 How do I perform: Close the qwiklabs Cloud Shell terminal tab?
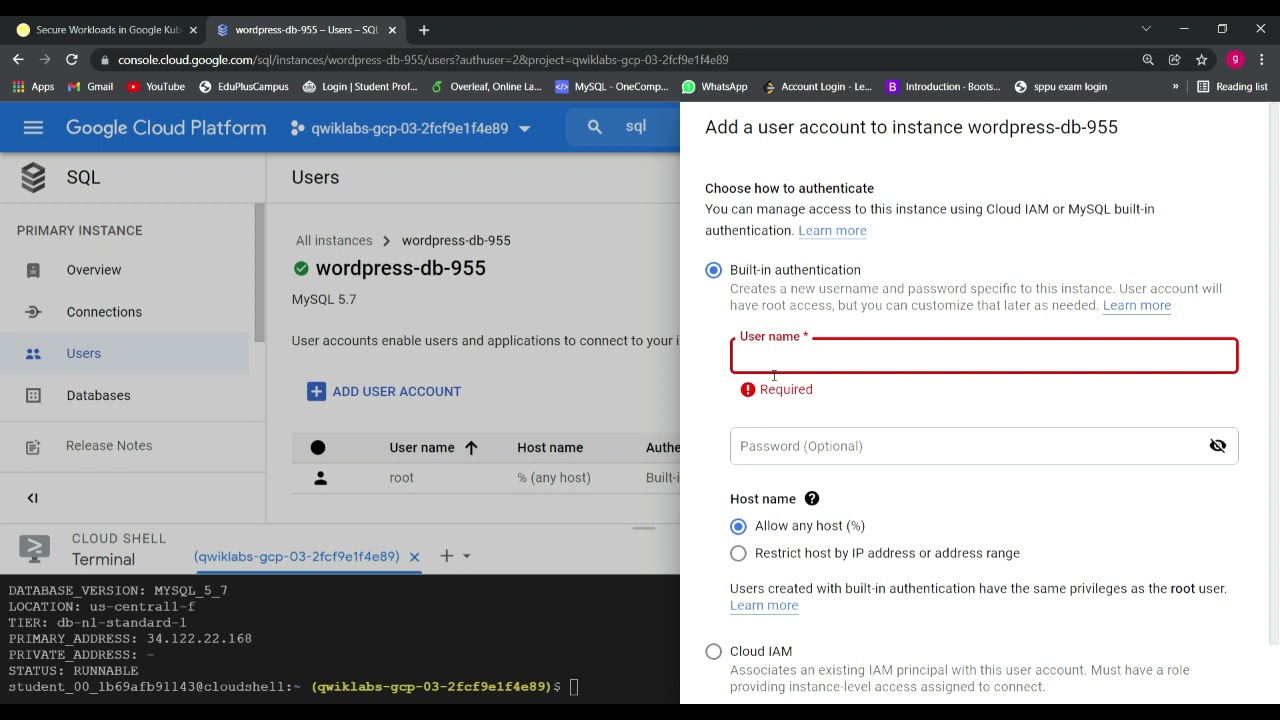pos(414,557)
